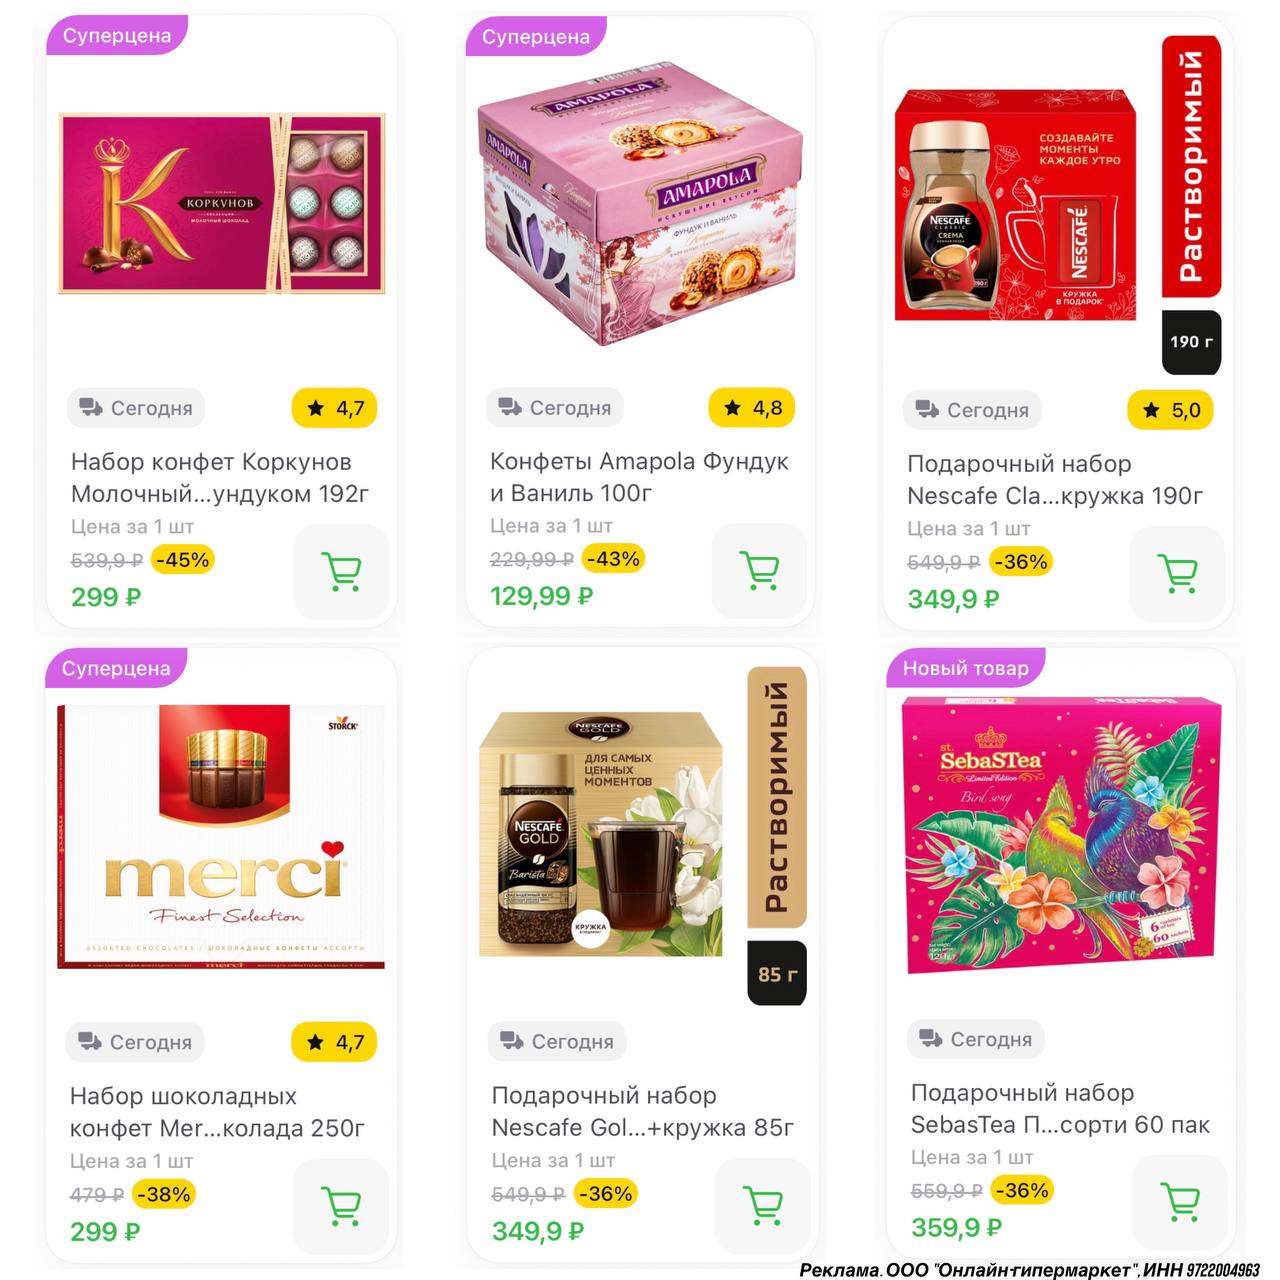Viewport: 1280px width, 1280px height.
Task: Add Nescafe Gold gift set to cart
Action: [764, 1205]
